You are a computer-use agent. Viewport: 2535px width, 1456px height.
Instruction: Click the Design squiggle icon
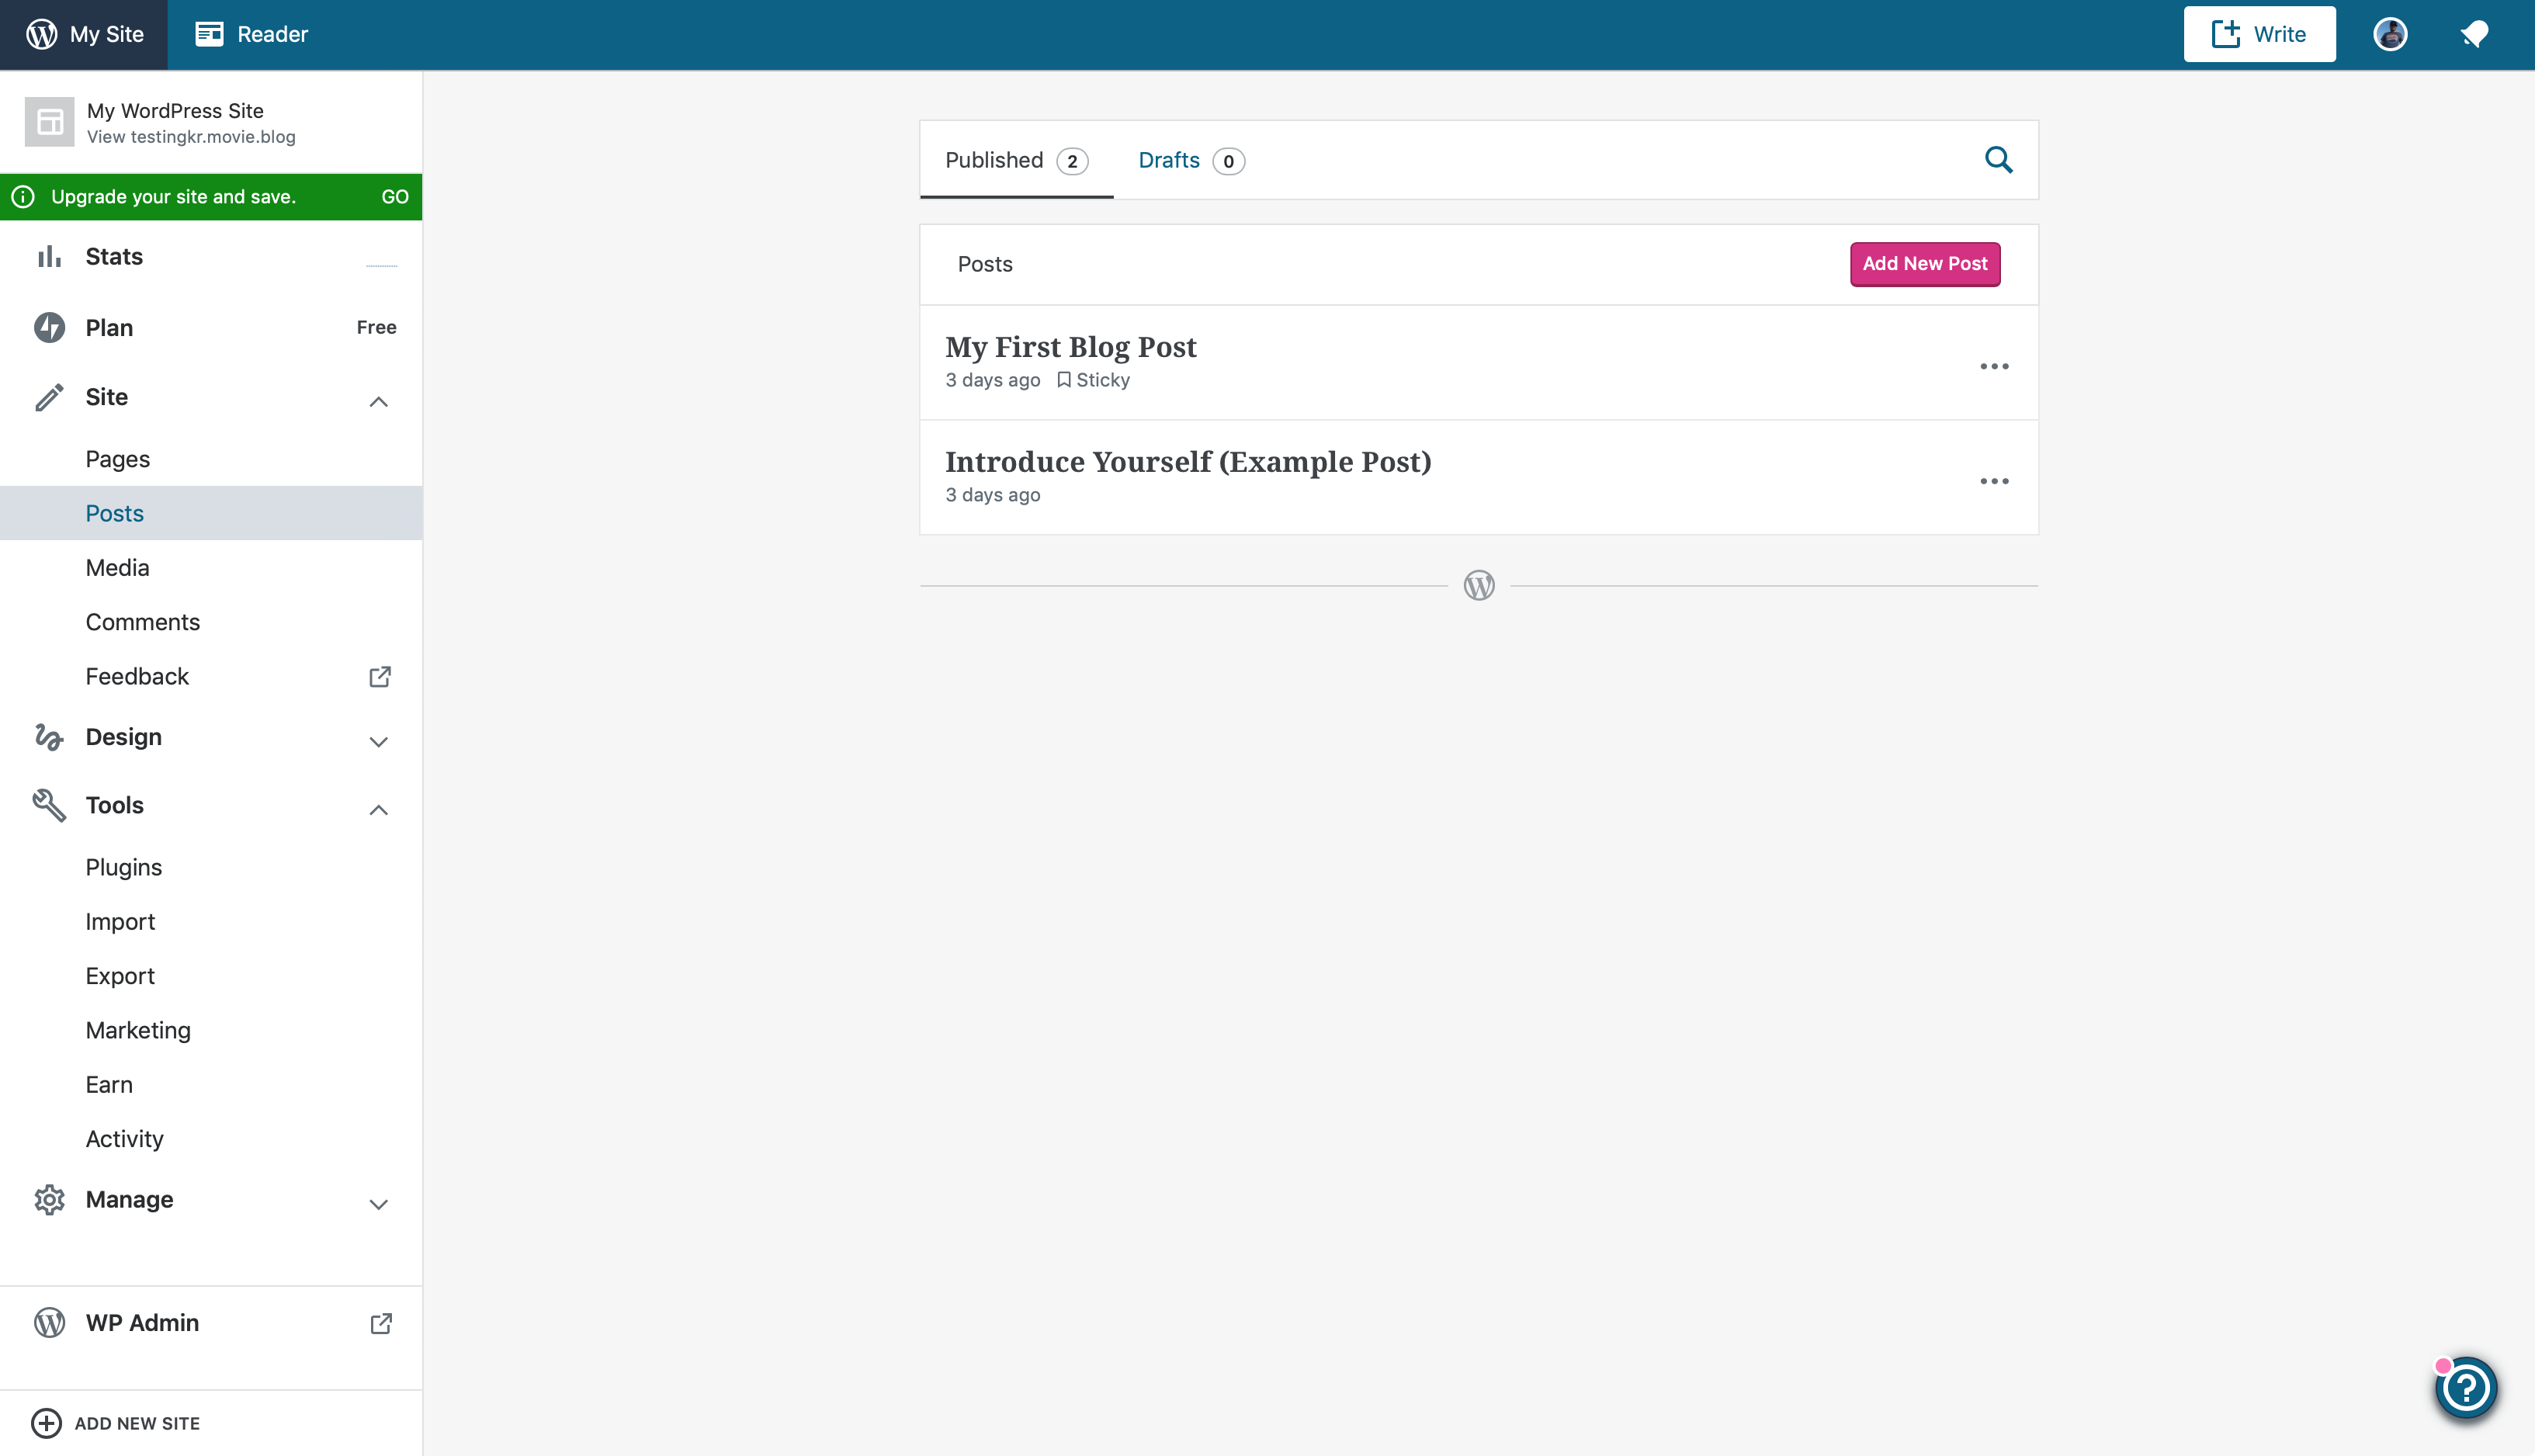point(49,737)
